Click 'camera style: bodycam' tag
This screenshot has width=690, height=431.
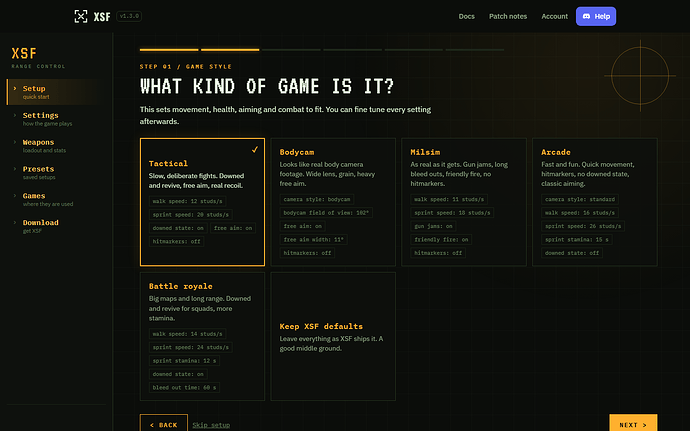(x=317, y=199)
